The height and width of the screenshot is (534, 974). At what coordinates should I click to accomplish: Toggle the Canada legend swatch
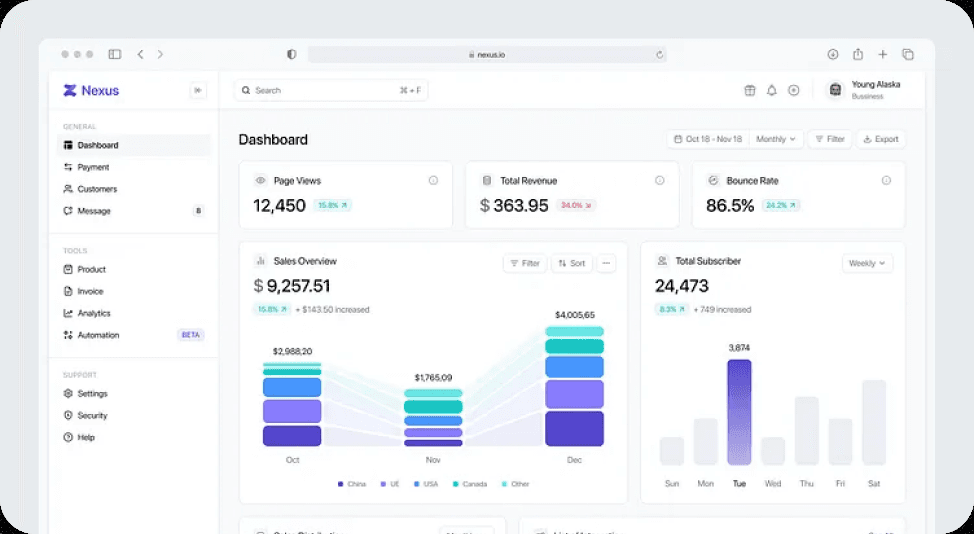click(x=456, y=484)
